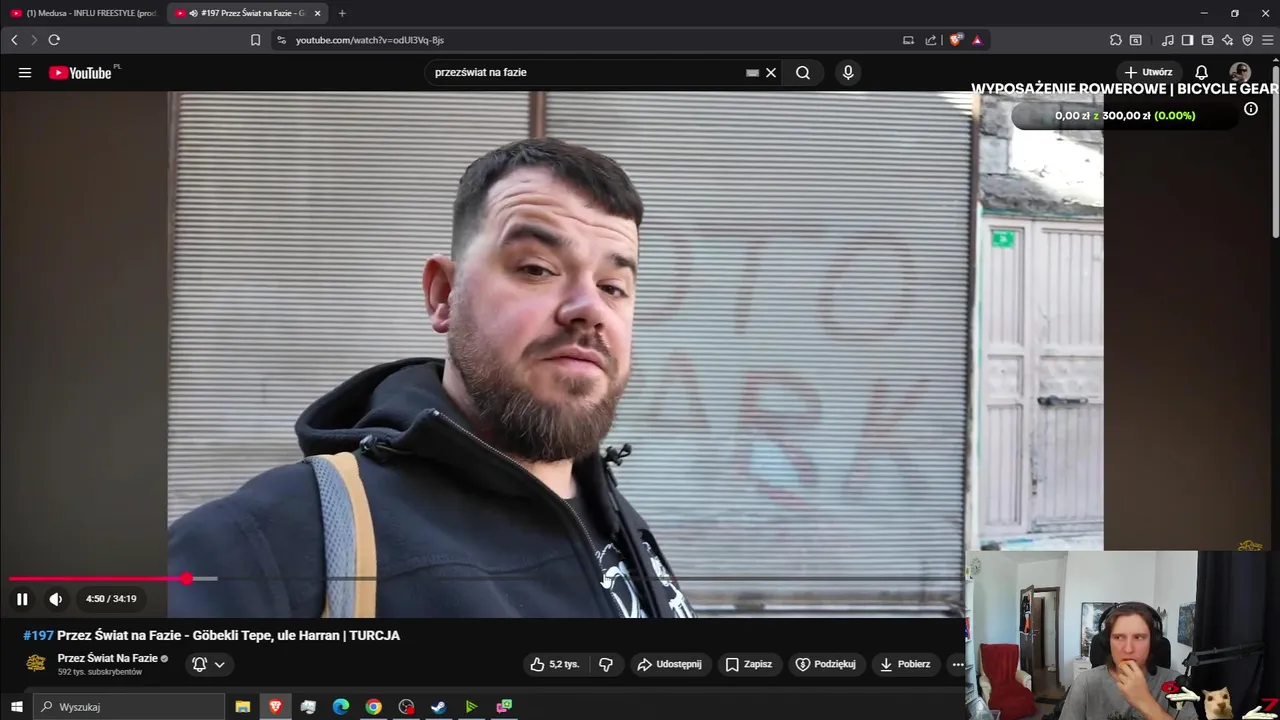Click the #197 hashtag link in title

[38, 635]
